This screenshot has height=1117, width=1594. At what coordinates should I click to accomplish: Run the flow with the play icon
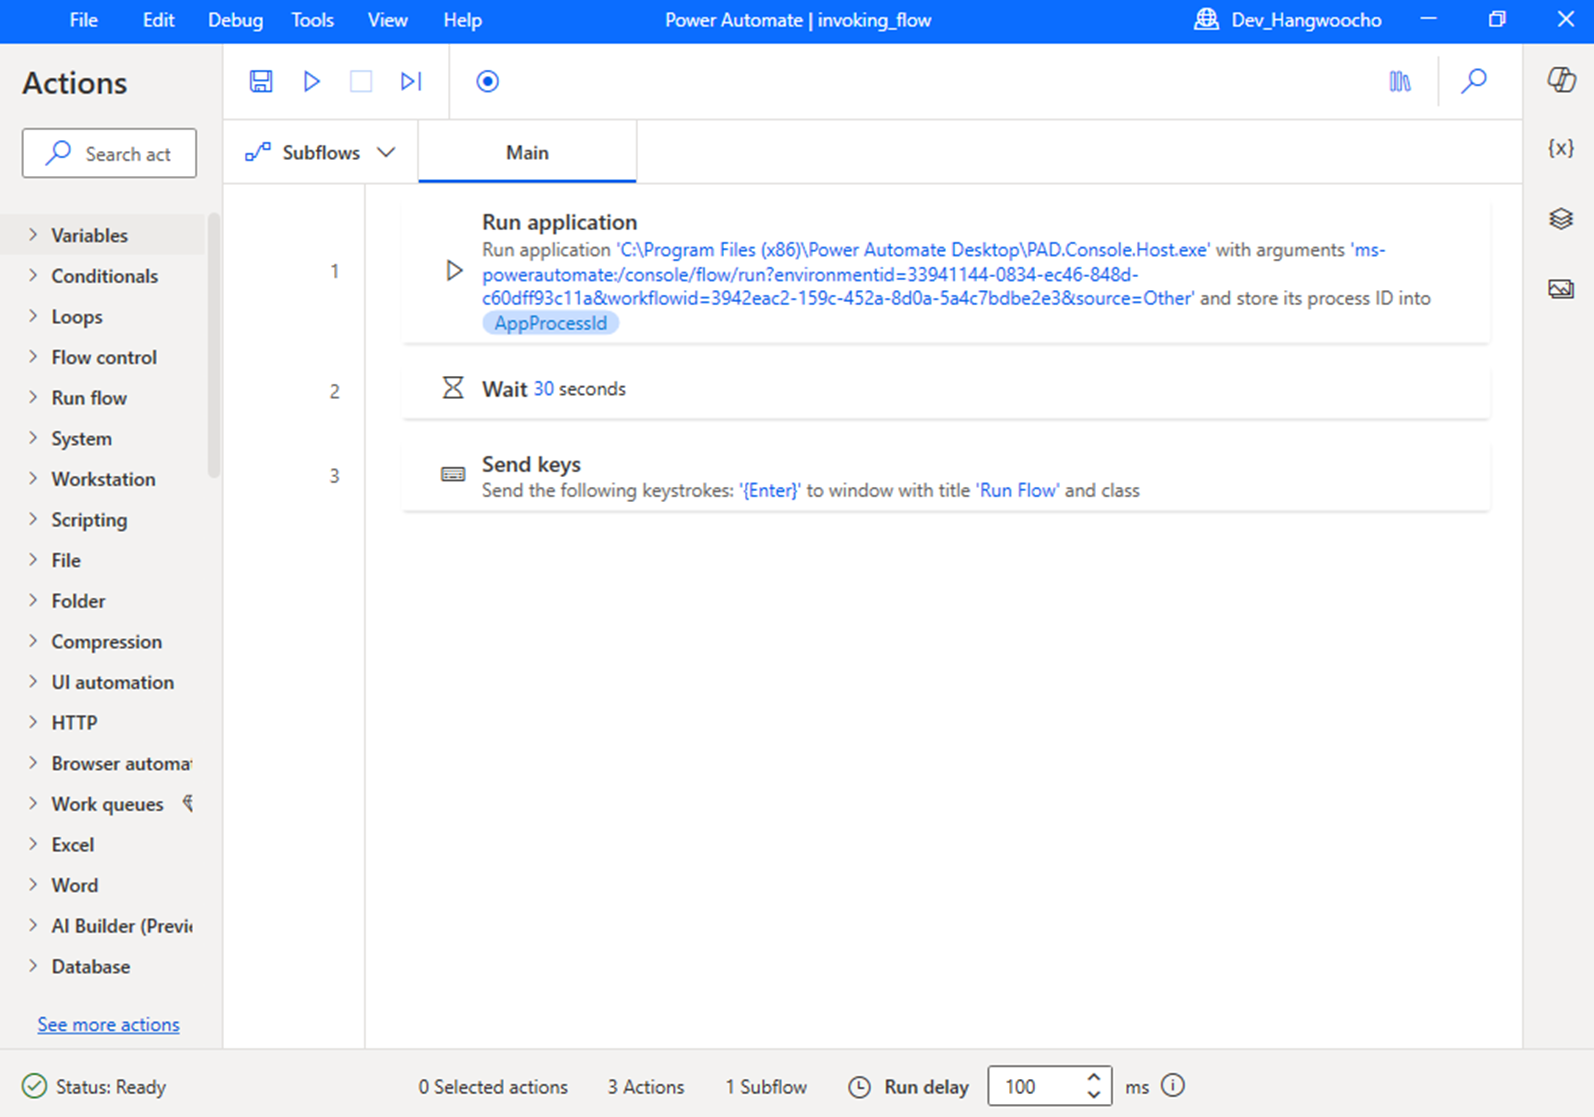click(312, 81)
